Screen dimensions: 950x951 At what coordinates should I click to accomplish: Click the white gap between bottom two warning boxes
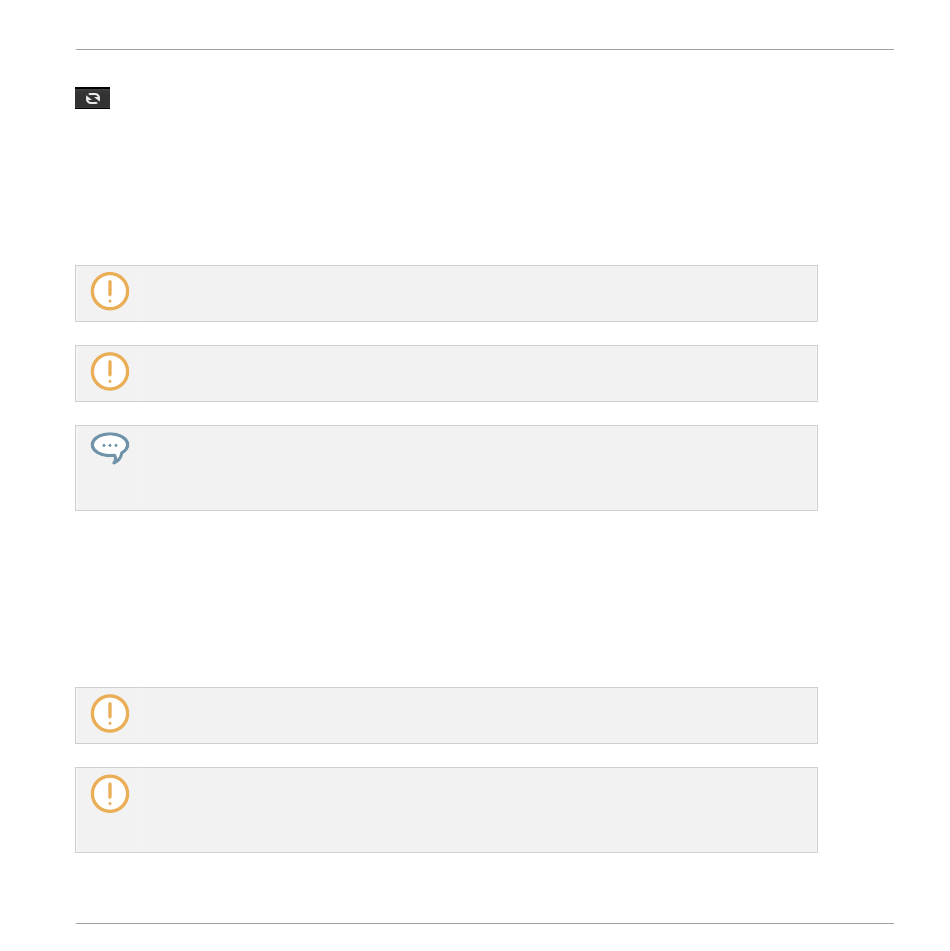click(x=446, y=756)
